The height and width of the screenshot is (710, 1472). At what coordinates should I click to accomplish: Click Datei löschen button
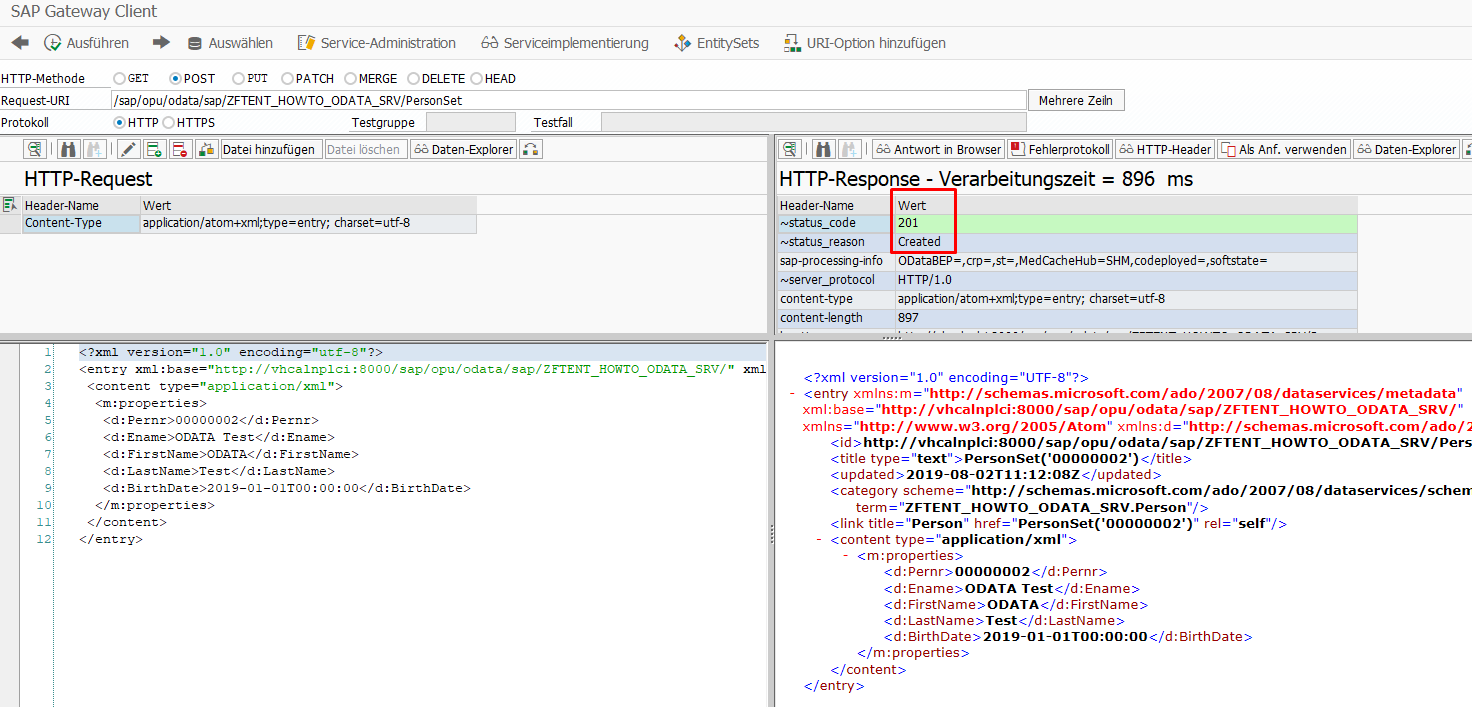(364, 149)
